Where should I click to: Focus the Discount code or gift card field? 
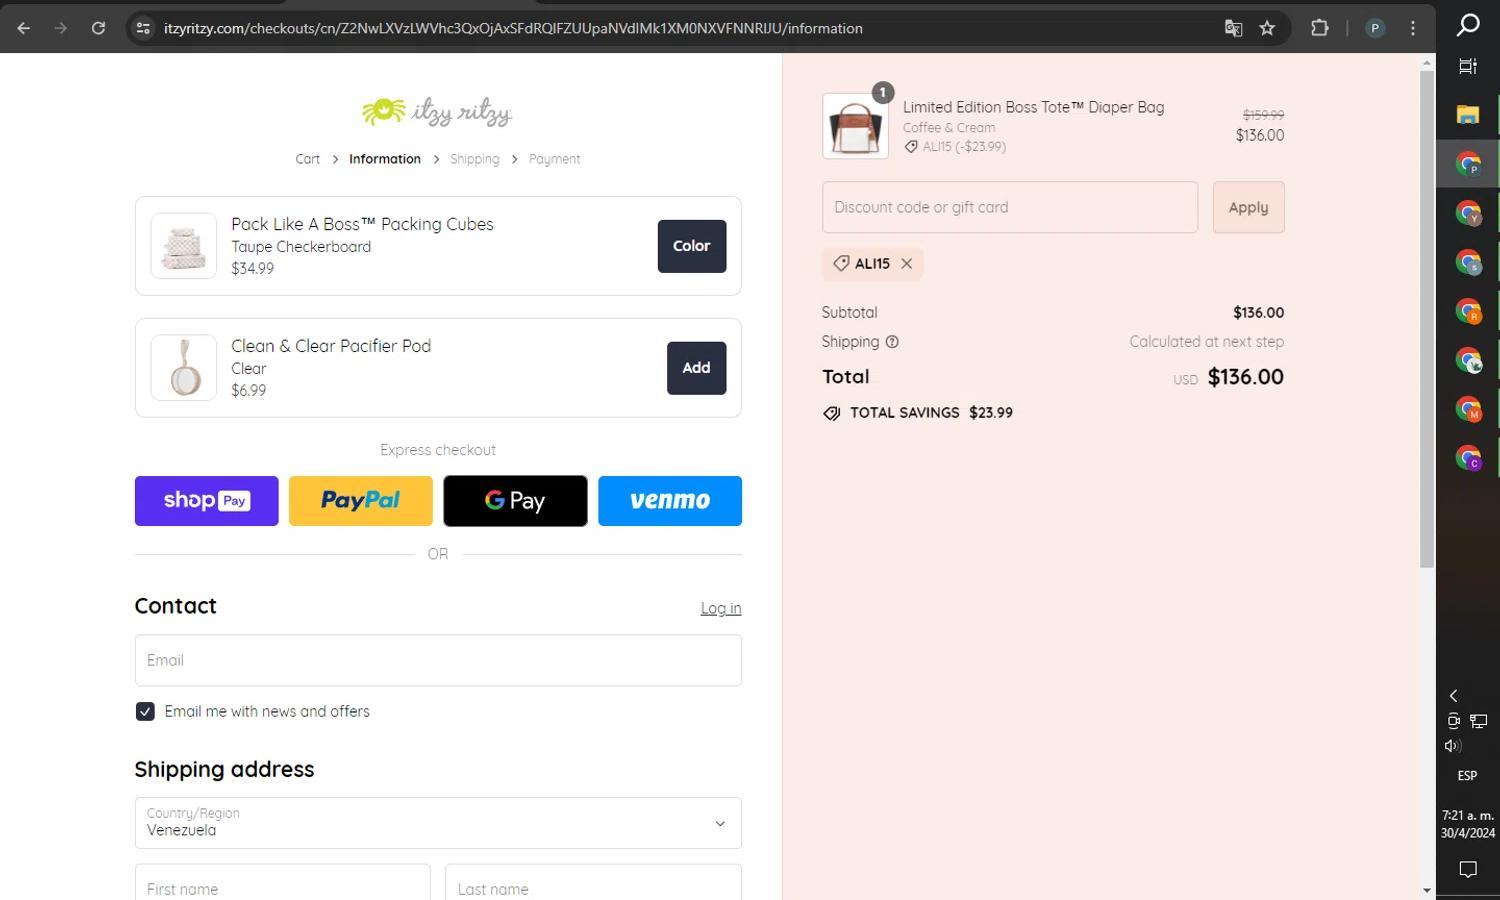(x=1010, y=207)
